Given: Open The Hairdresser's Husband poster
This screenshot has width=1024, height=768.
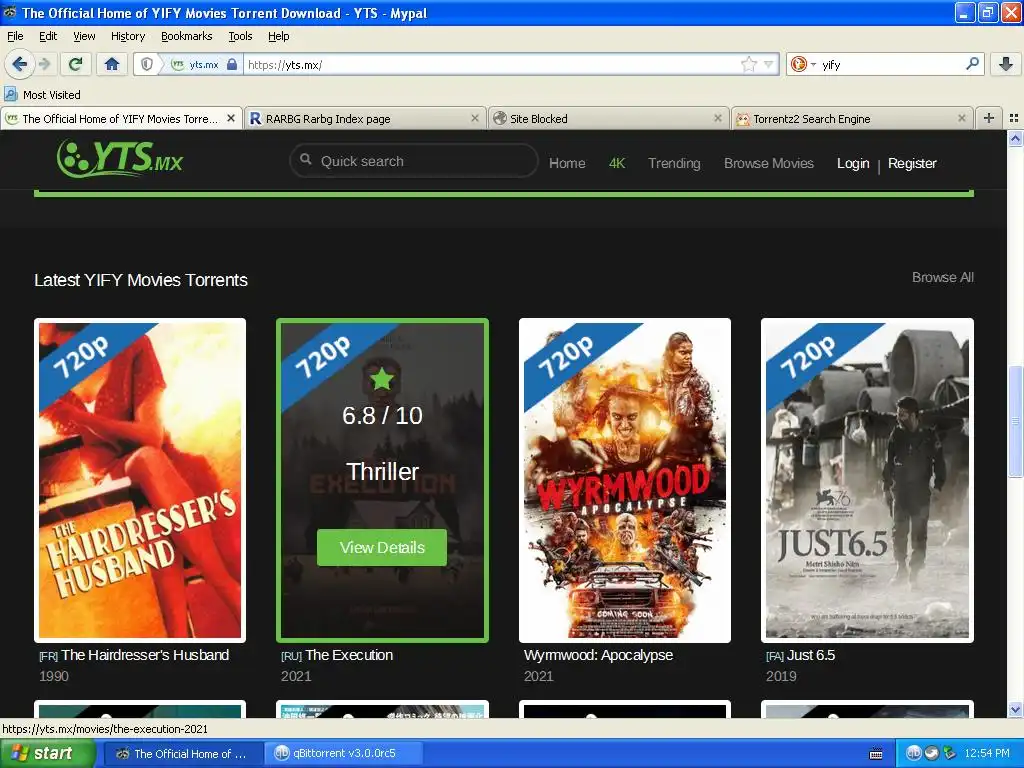Looking at the screenshot, I should tap(140, 480).
